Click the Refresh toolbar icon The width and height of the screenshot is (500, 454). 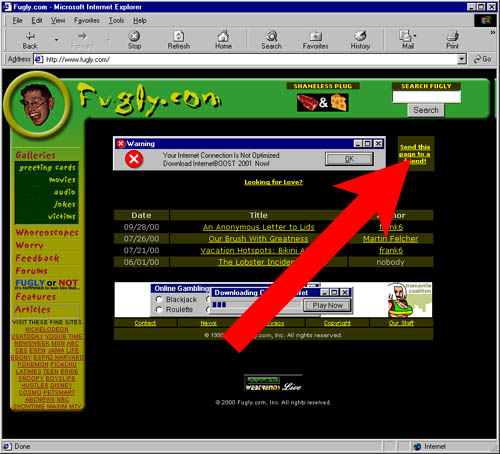pos(179,40)
